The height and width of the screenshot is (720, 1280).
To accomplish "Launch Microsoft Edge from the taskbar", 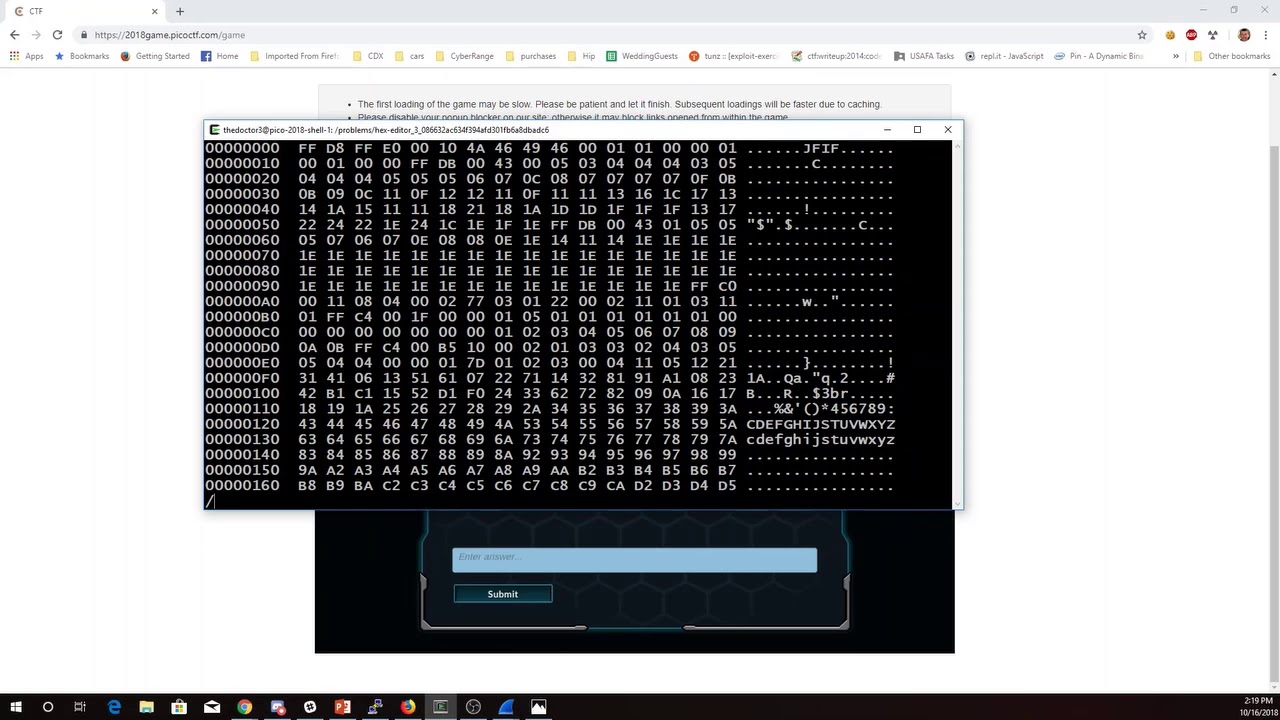I will point(113,707).
